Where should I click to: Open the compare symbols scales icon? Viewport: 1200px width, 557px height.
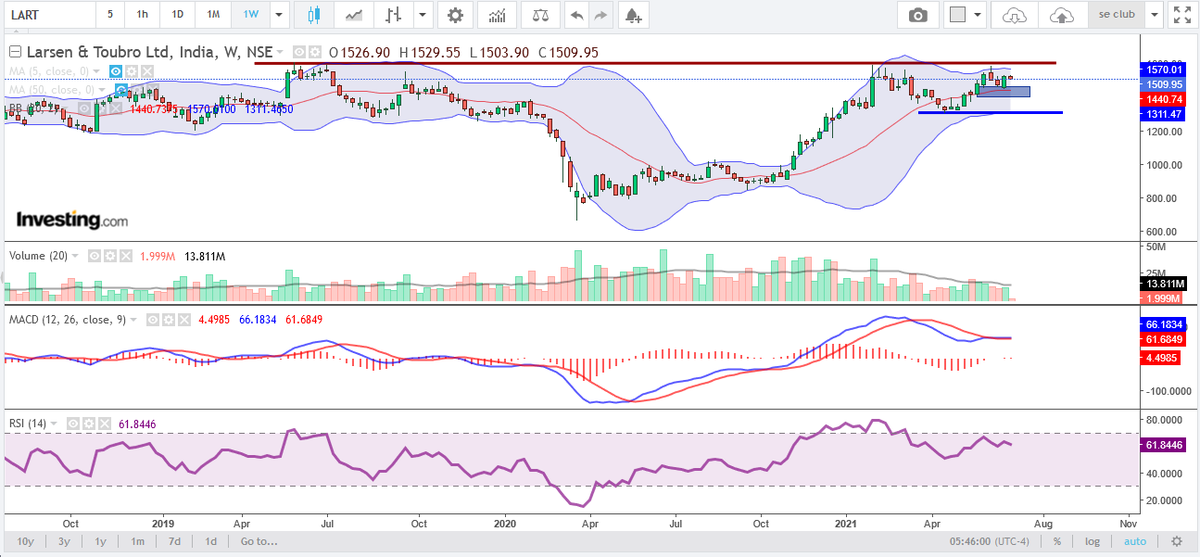540,15
